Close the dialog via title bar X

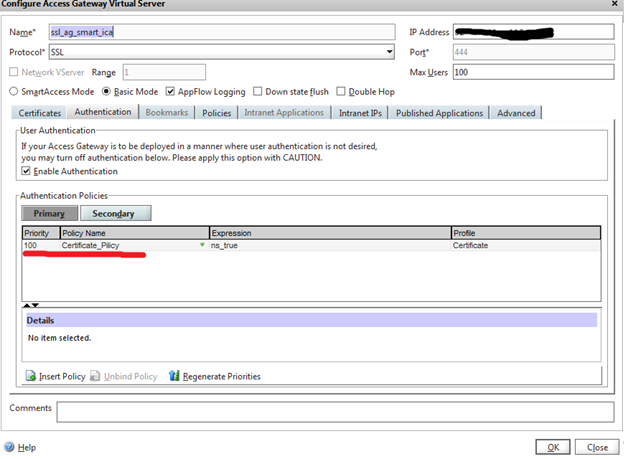click(x=614, y=4)
